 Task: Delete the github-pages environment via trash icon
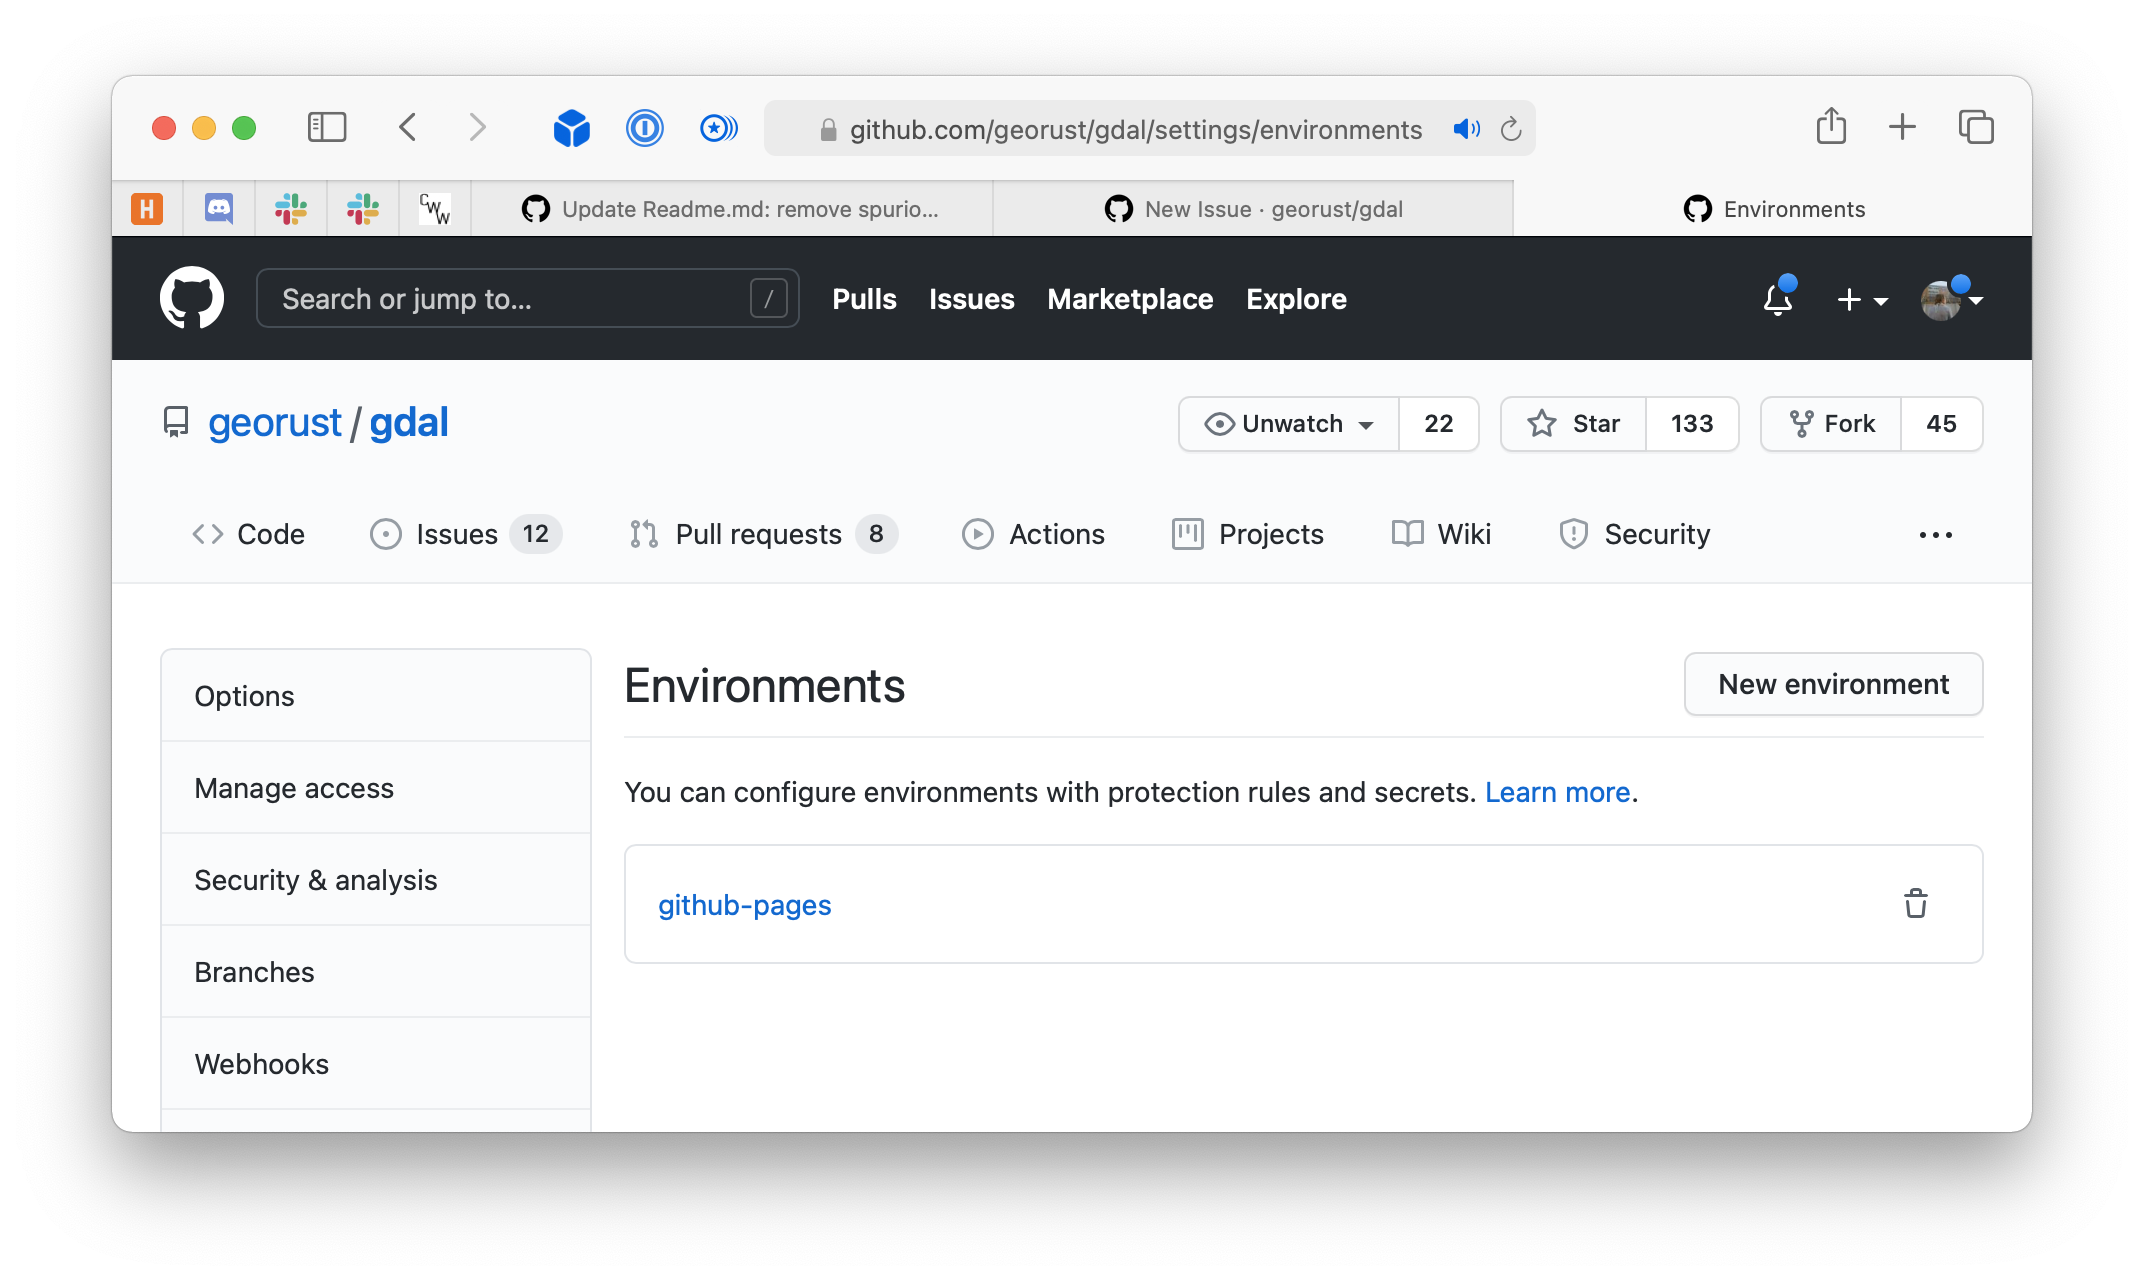pyautogui.click(x=1915, y=904)
